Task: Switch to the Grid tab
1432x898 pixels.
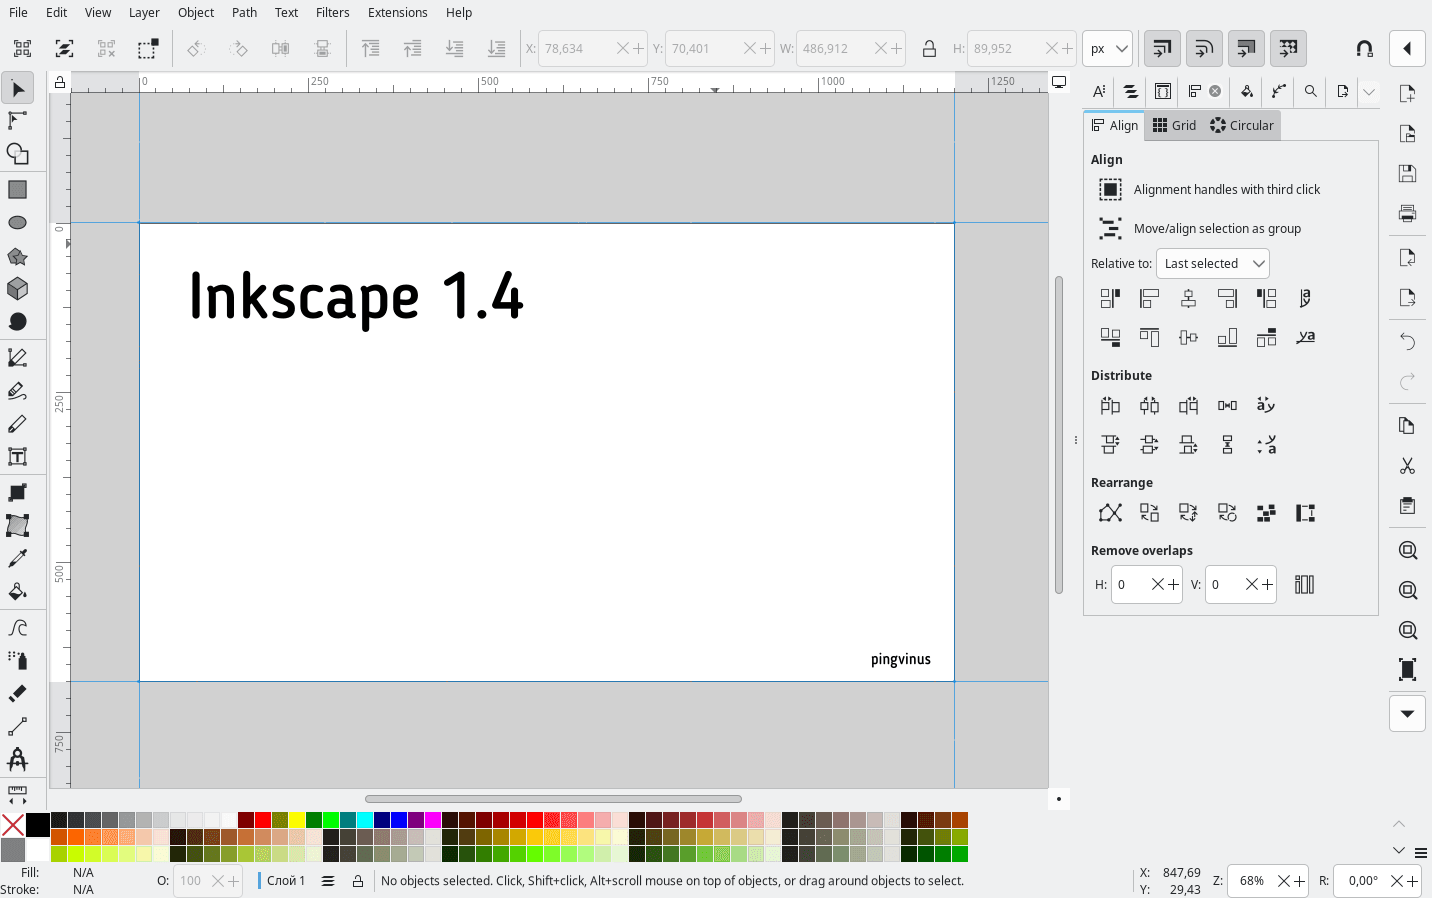Action: (1175, 125)
